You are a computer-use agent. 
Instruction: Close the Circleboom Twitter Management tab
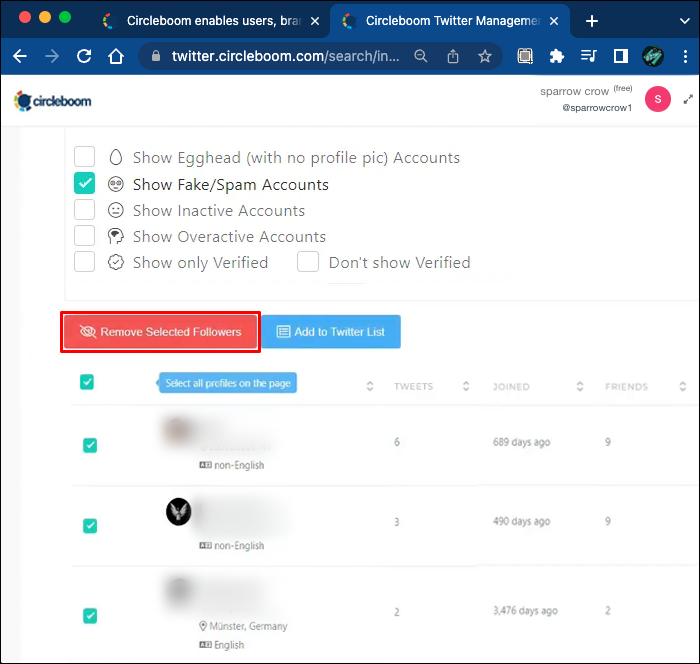pos(554,21)
